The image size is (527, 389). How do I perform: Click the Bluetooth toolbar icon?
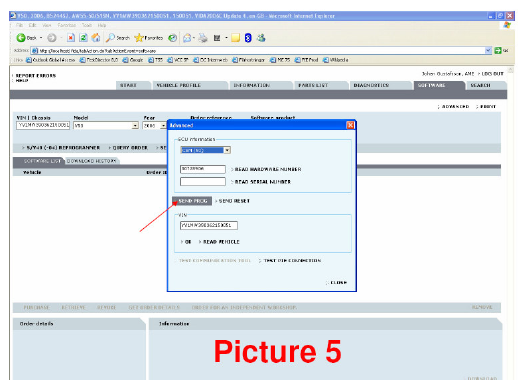(248, 38)
